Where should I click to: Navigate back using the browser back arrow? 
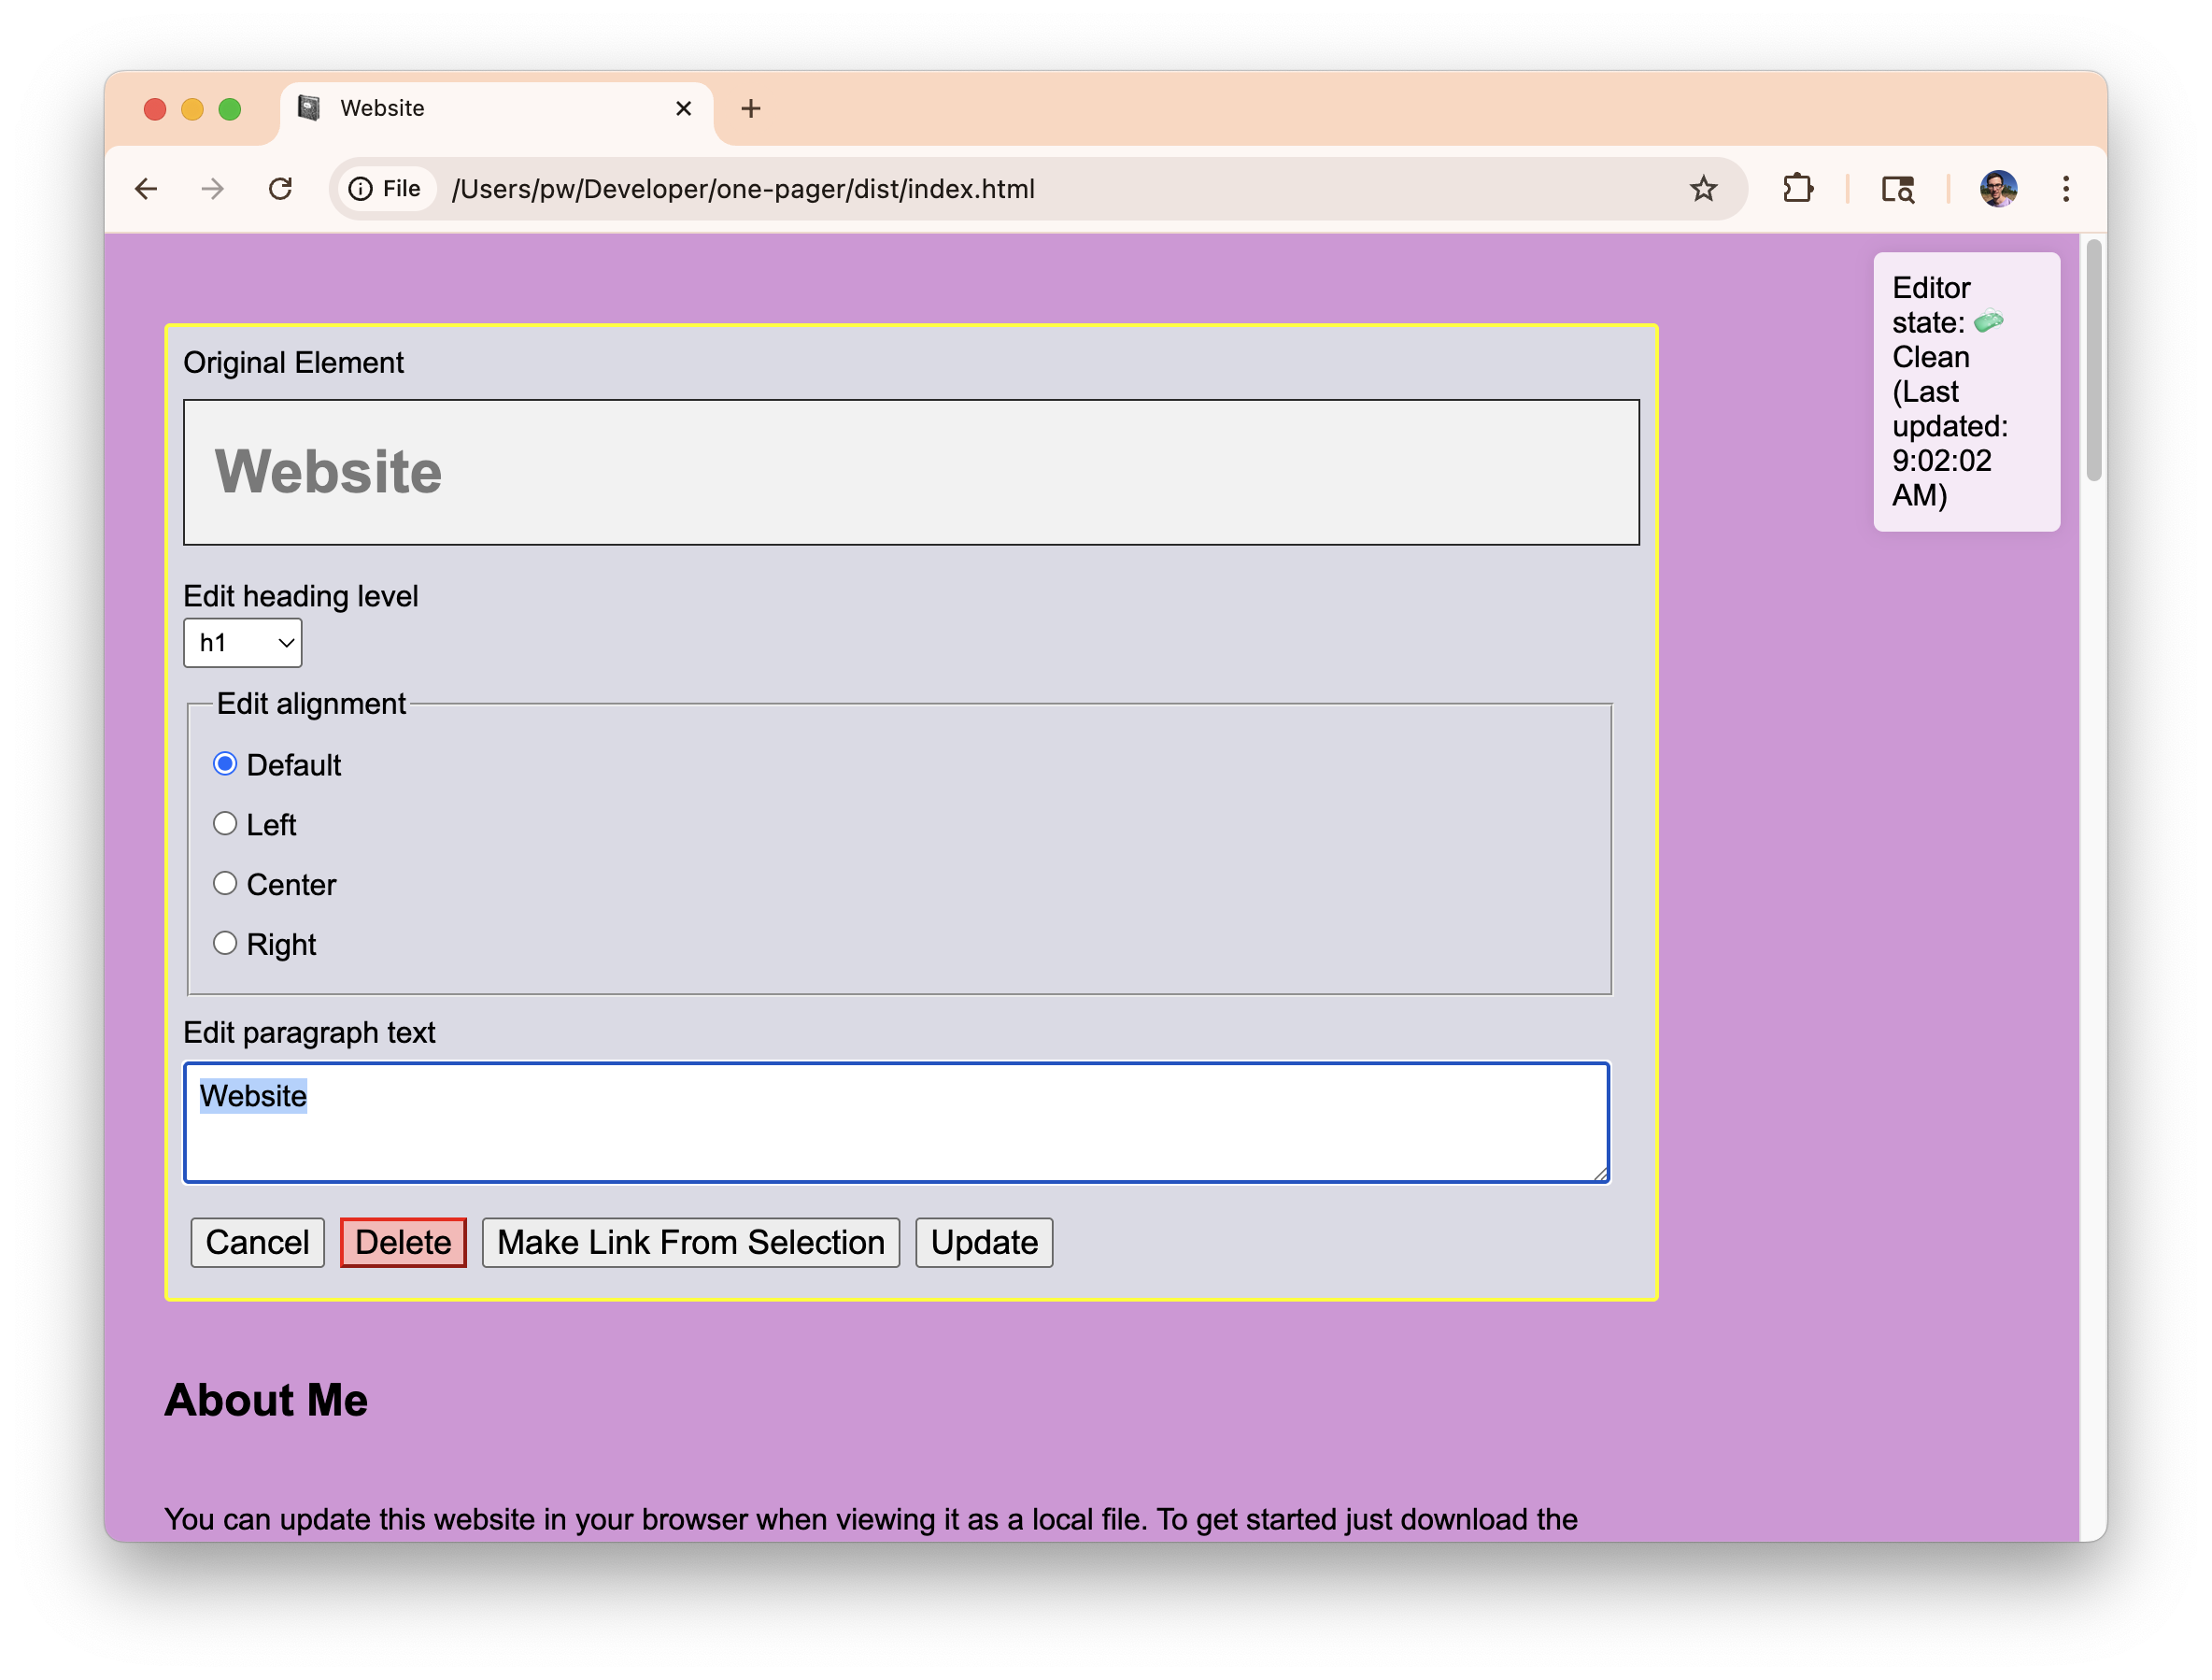click(147, 188)
